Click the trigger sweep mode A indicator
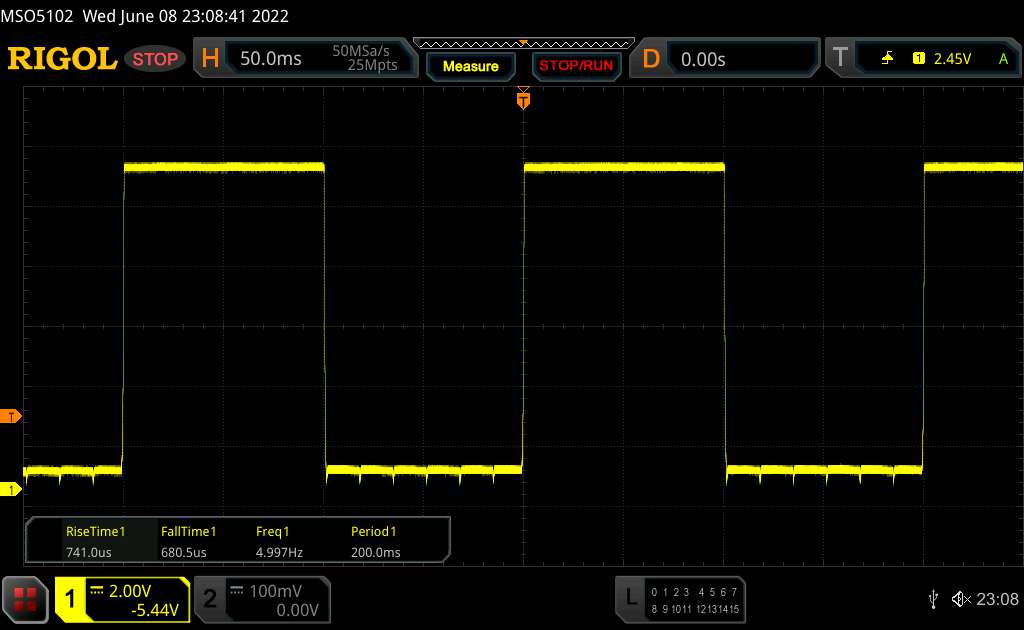Screen dimensions: 1024x630 tap(1004, 59)
